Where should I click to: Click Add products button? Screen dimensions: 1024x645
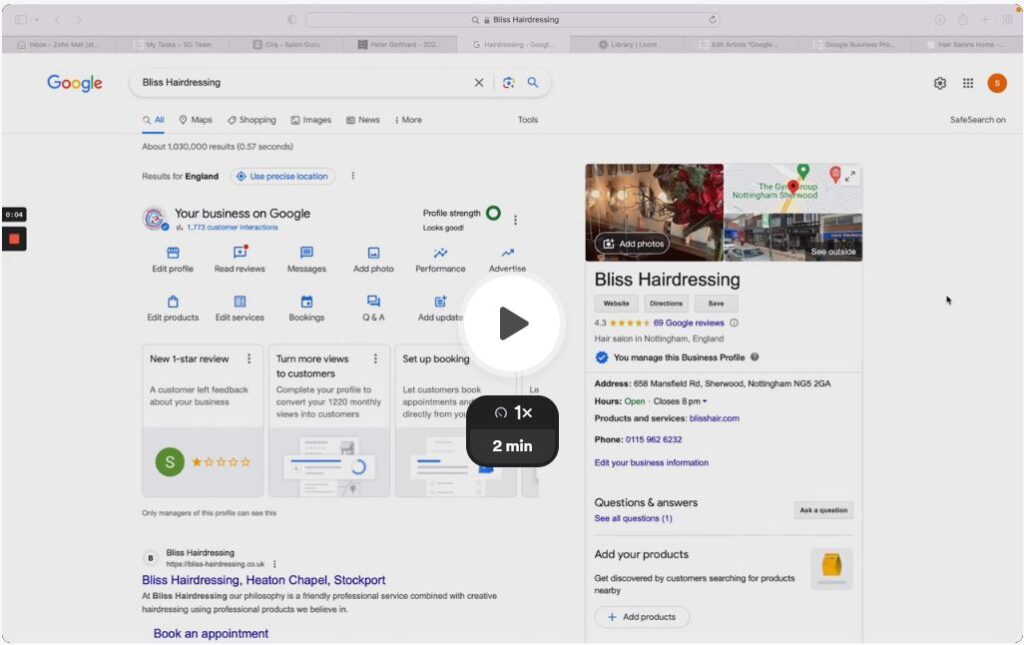point(641,617)
